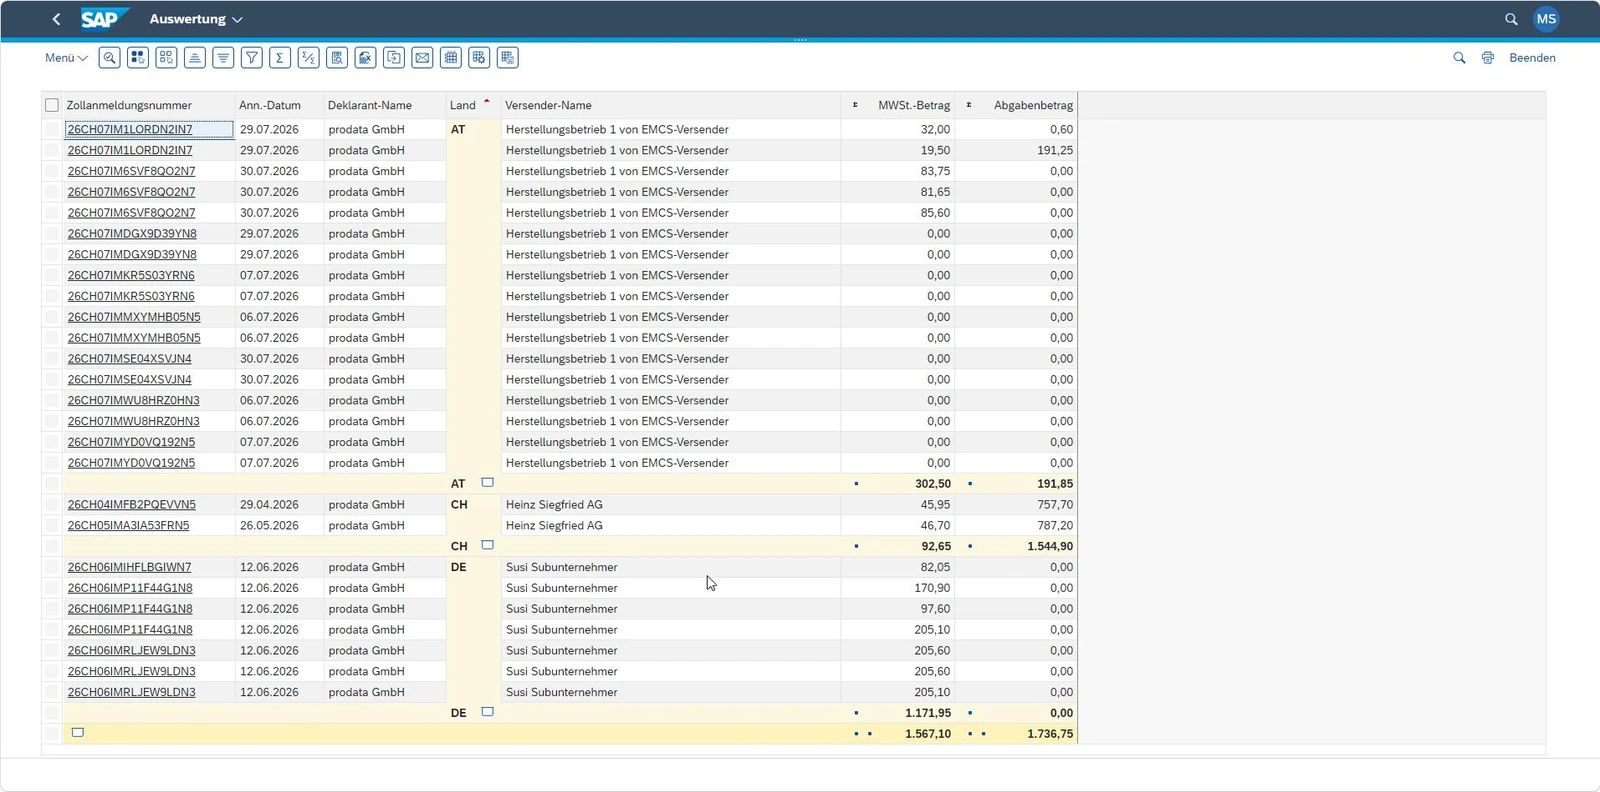This screenshot has height=792, width=1600.
Task: Click the Save Layout toolbar icon
Action: (508, 58)
